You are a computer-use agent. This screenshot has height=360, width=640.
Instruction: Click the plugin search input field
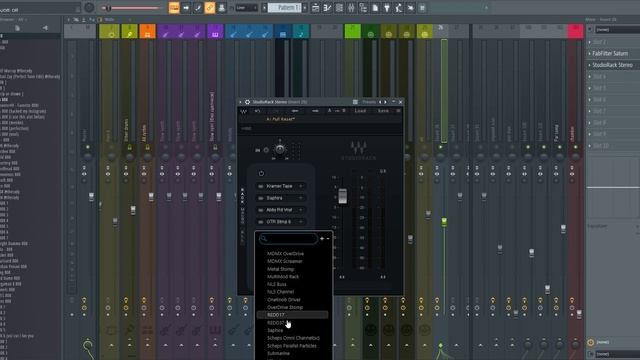[x=289, y=239]
